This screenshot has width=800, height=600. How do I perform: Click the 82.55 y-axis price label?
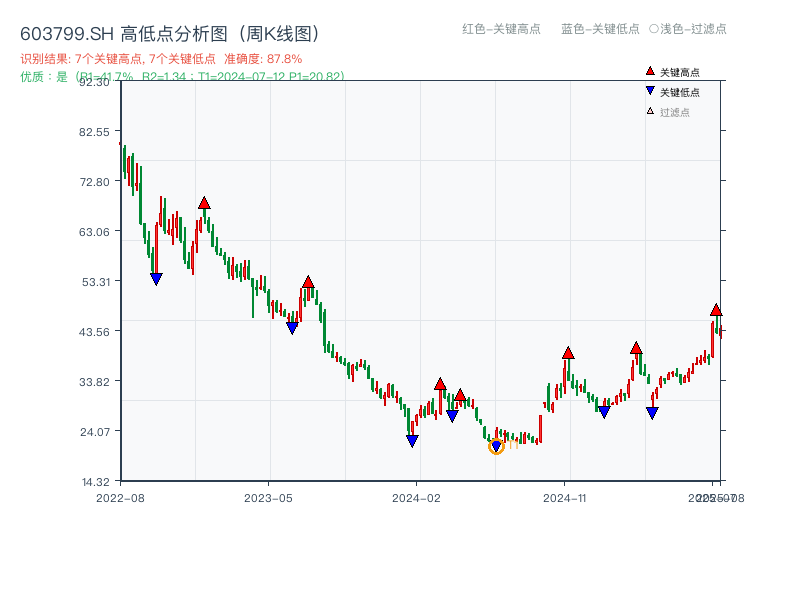click(x=94, y=132)
